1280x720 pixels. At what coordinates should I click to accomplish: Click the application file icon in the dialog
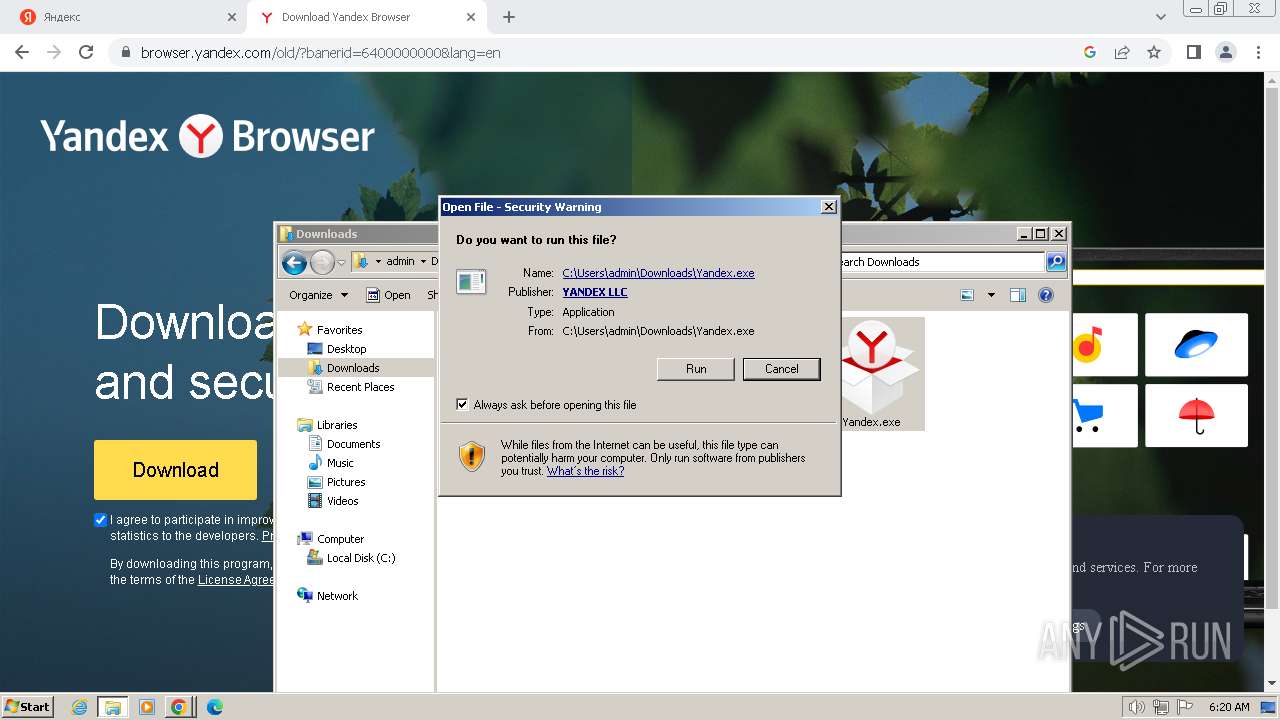click(471, 282)
